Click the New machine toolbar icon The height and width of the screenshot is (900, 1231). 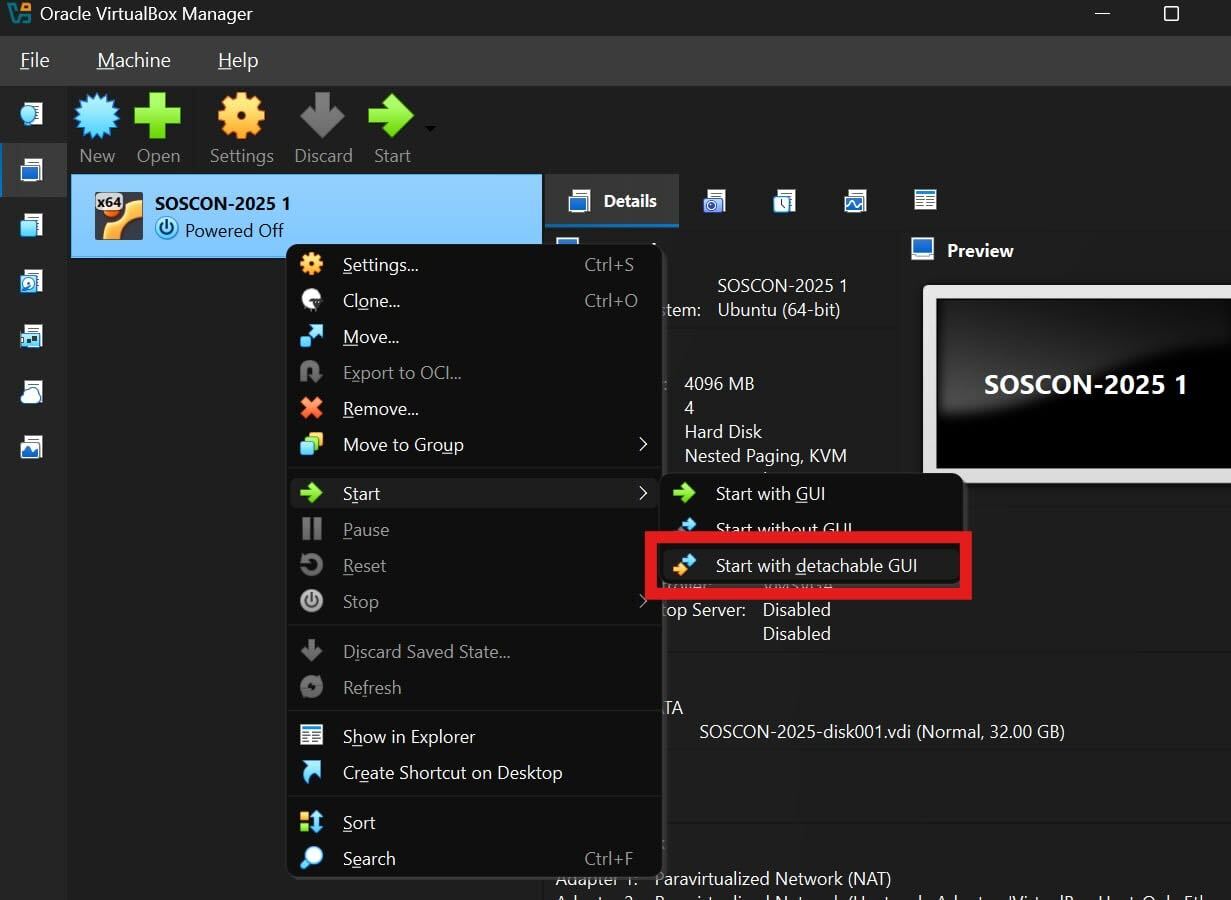(97, 119)
